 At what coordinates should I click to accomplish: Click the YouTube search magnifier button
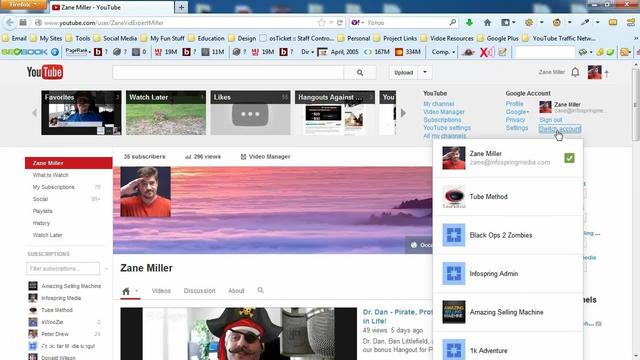(x=360, y=72)
